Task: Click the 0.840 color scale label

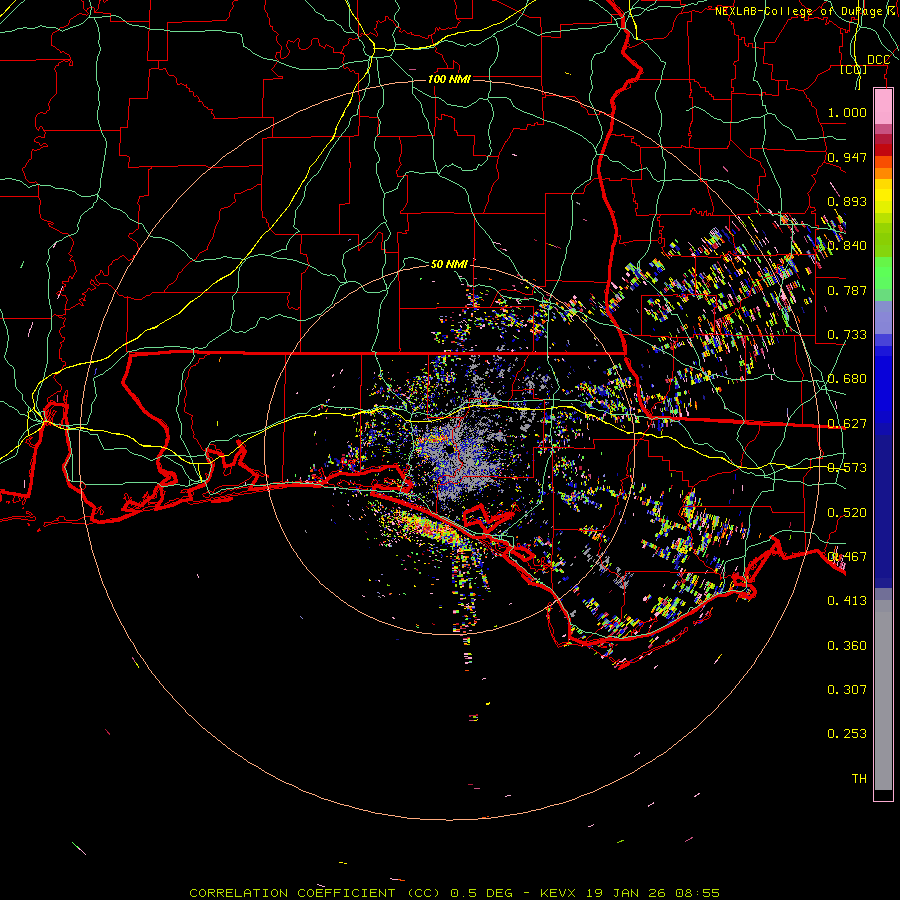Action: tap(847, 246)
